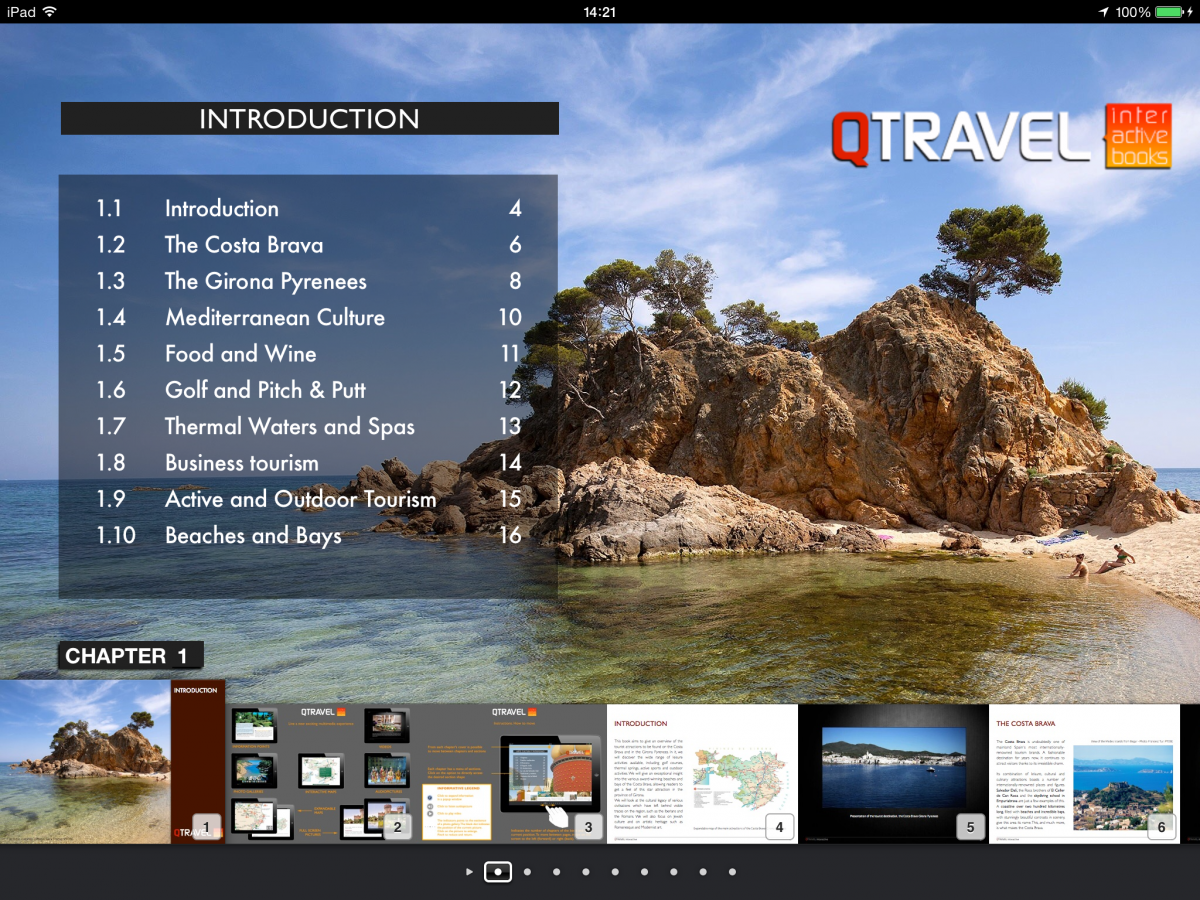Jump to Beaches and Bays section
This screenshot has height=900, width=1200.
[x=309, y=536]
